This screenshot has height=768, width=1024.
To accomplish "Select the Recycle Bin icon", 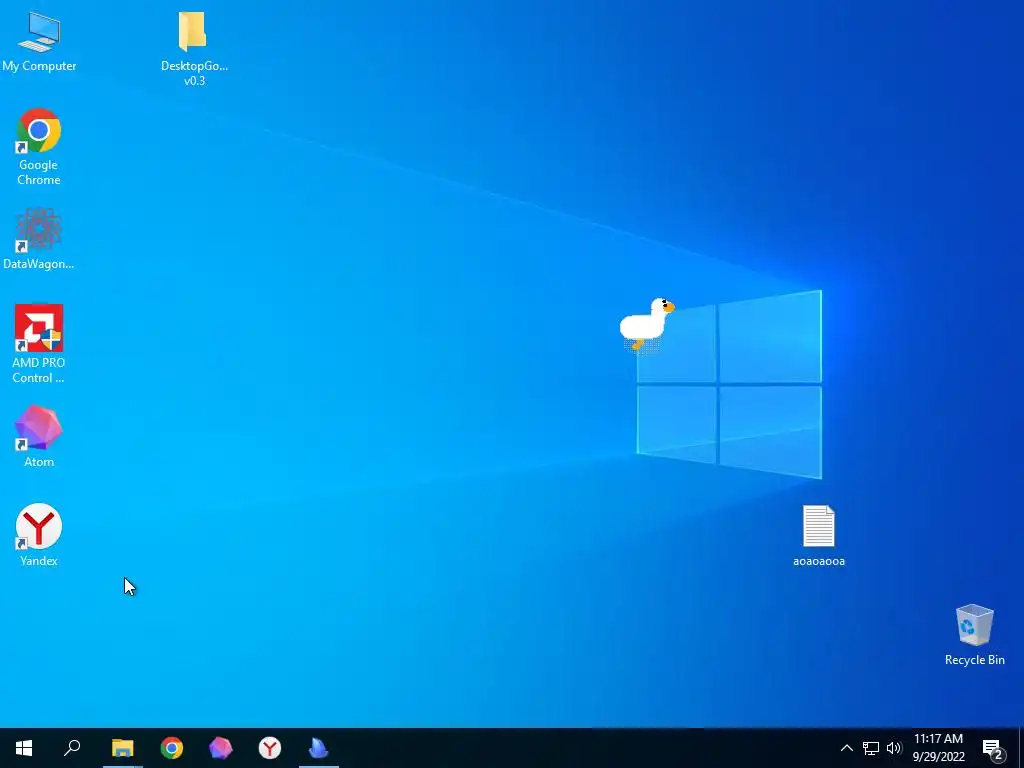I will point(974,635).
